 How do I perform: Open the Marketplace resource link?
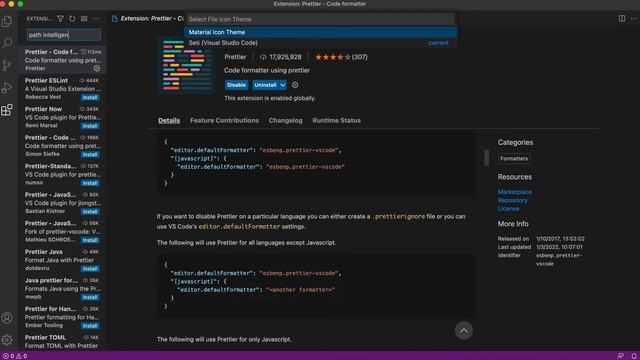coord(514,192)
